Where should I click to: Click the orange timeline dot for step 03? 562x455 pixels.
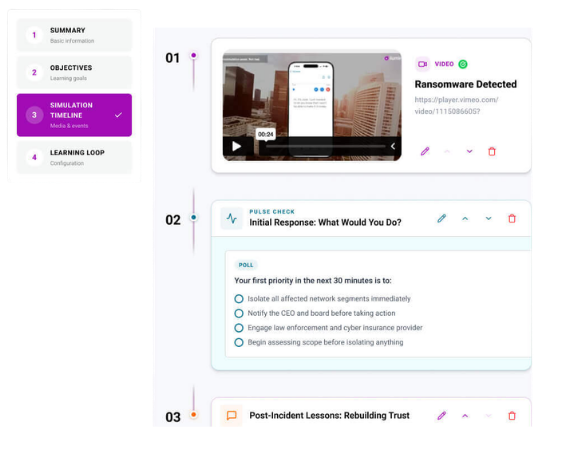(x=194, y=414)
